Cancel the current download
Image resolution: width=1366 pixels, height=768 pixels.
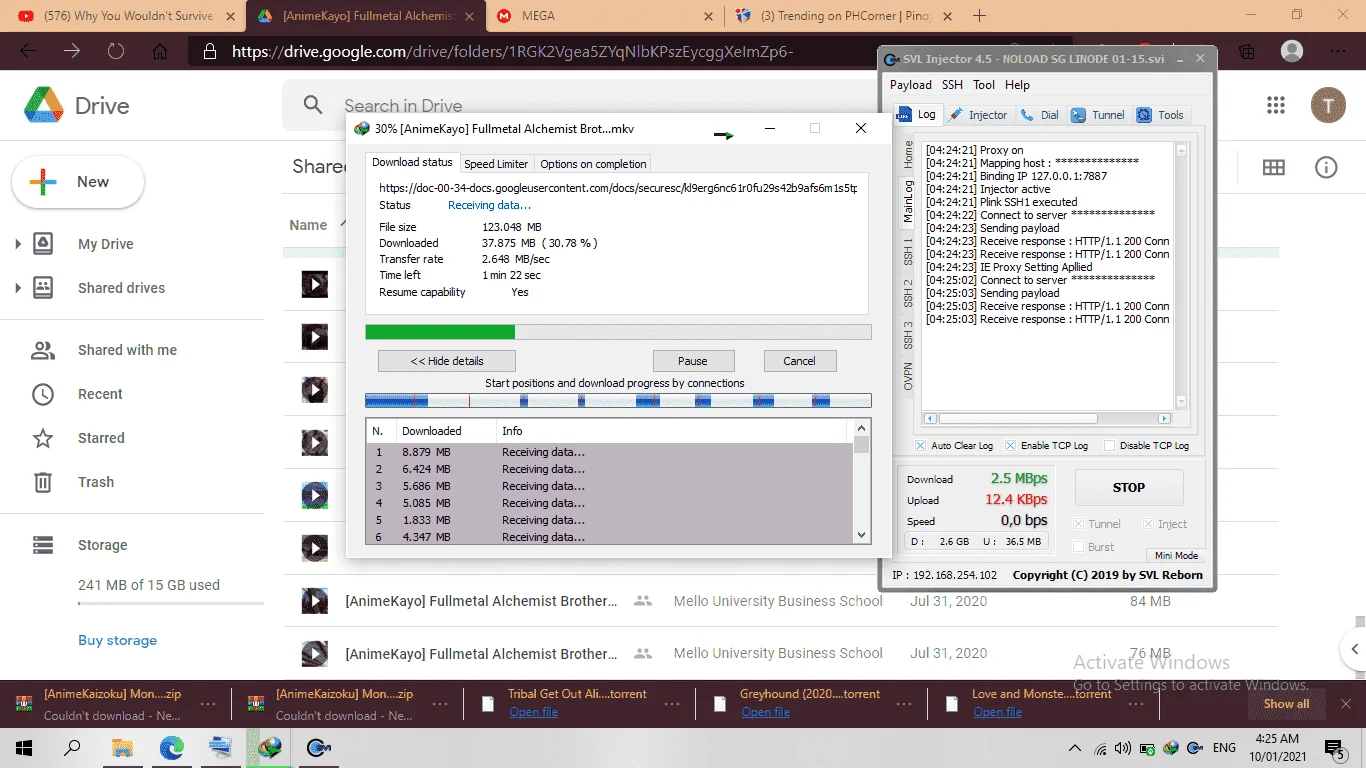tap(799, 361)
